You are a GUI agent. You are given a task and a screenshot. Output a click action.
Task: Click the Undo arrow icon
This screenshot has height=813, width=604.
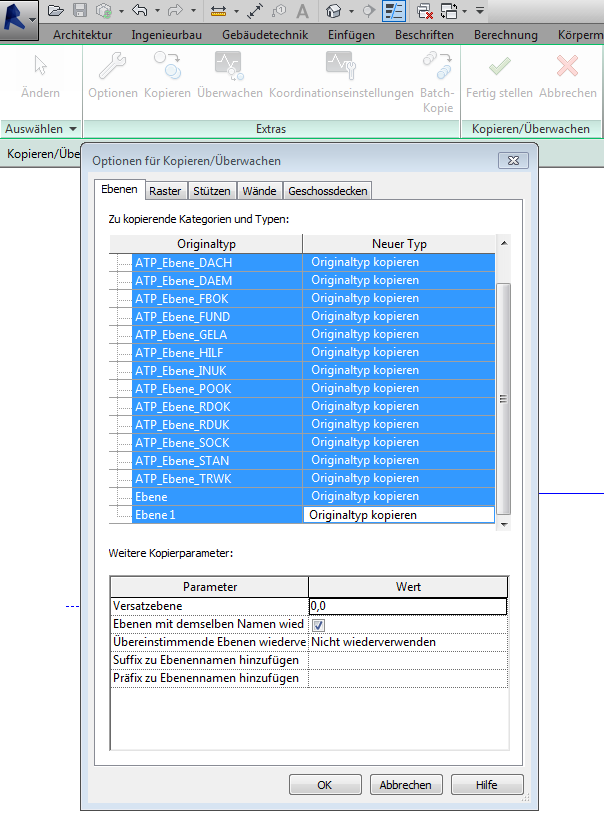click(x=139, y=11)
